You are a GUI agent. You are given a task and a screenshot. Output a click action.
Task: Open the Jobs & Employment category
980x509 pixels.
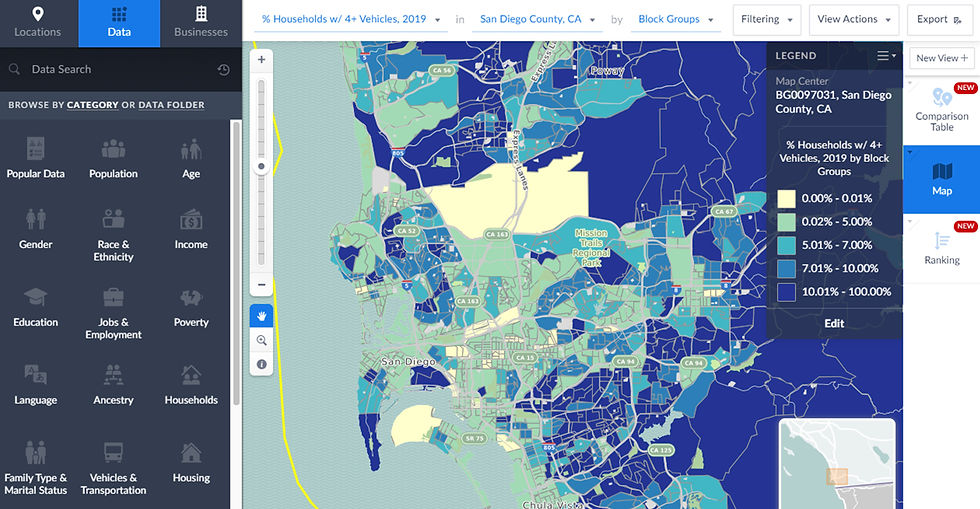(113, 313)
